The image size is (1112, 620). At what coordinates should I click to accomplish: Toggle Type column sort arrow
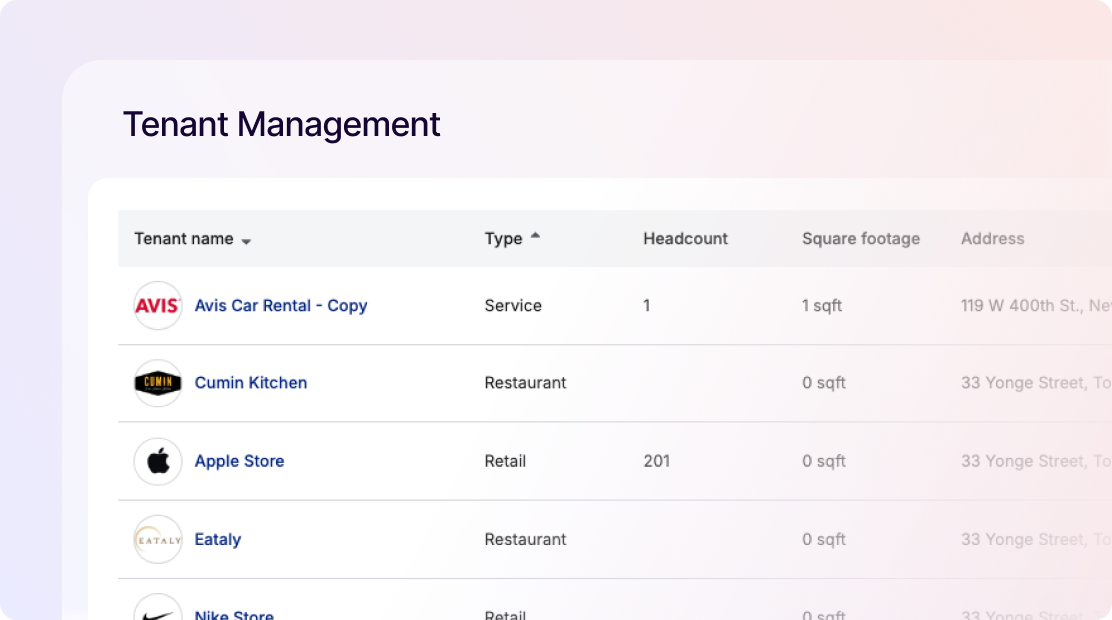pos(535,237)
